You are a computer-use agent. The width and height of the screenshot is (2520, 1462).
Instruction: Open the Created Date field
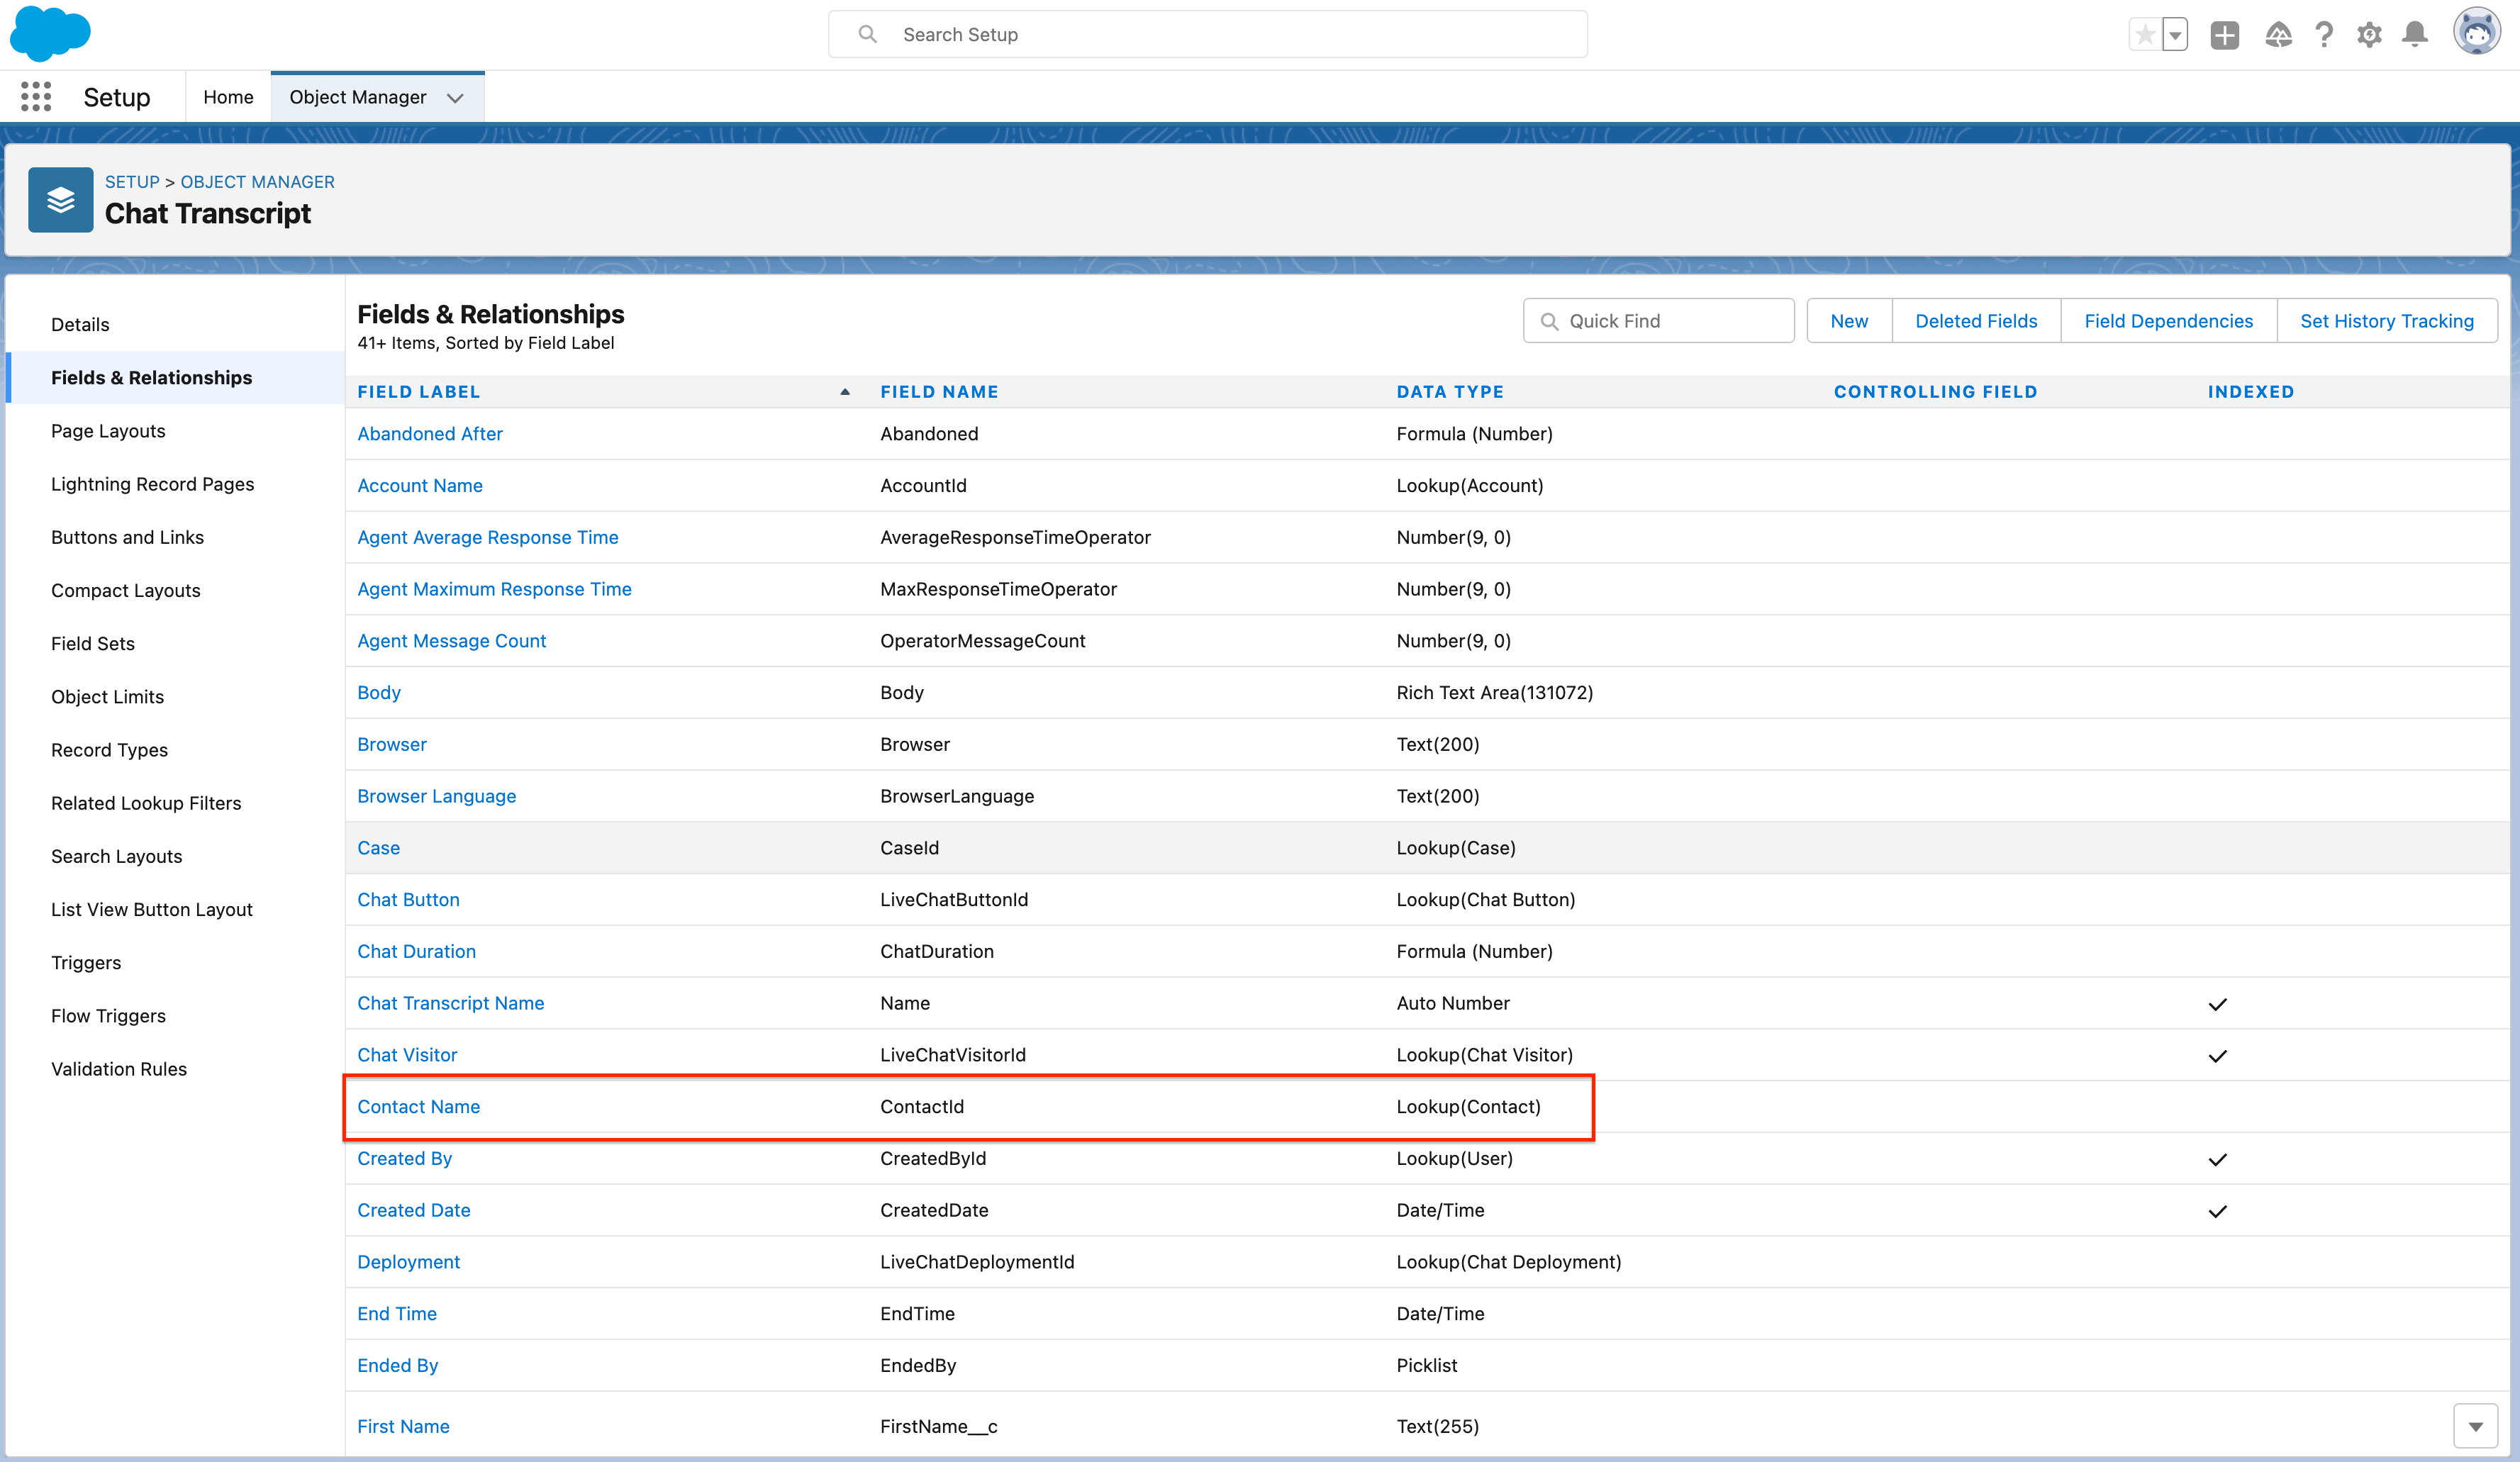click(x=414, y=1210)
